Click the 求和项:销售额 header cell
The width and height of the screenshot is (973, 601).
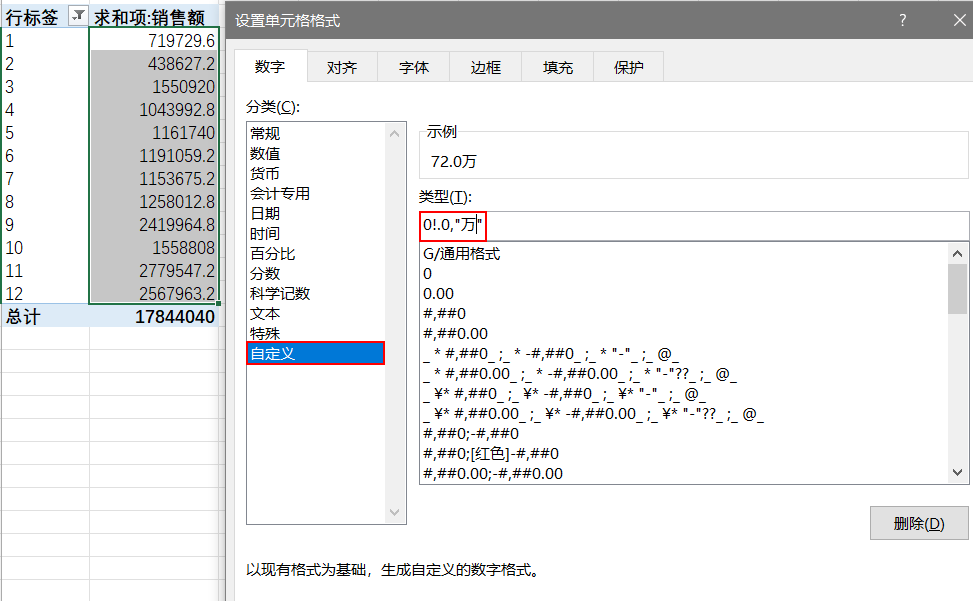tap(155, 17)
